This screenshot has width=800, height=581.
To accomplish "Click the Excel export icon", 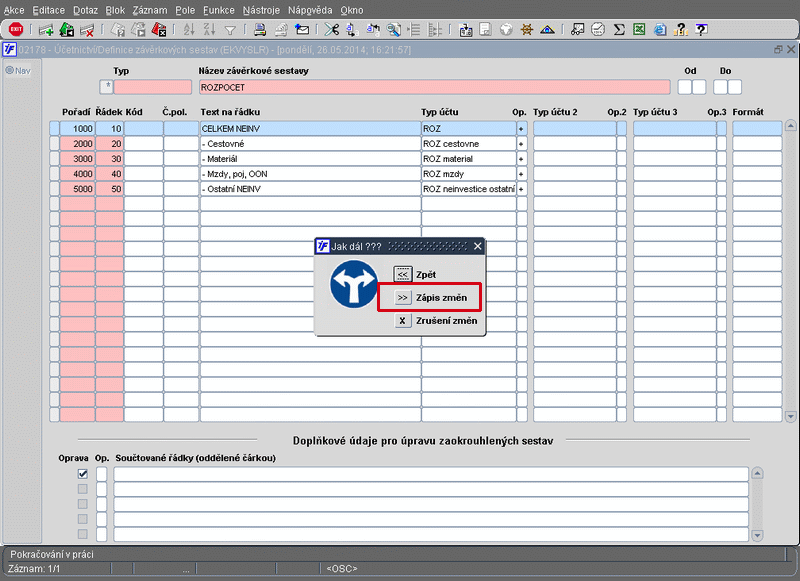I will point(639,30).
